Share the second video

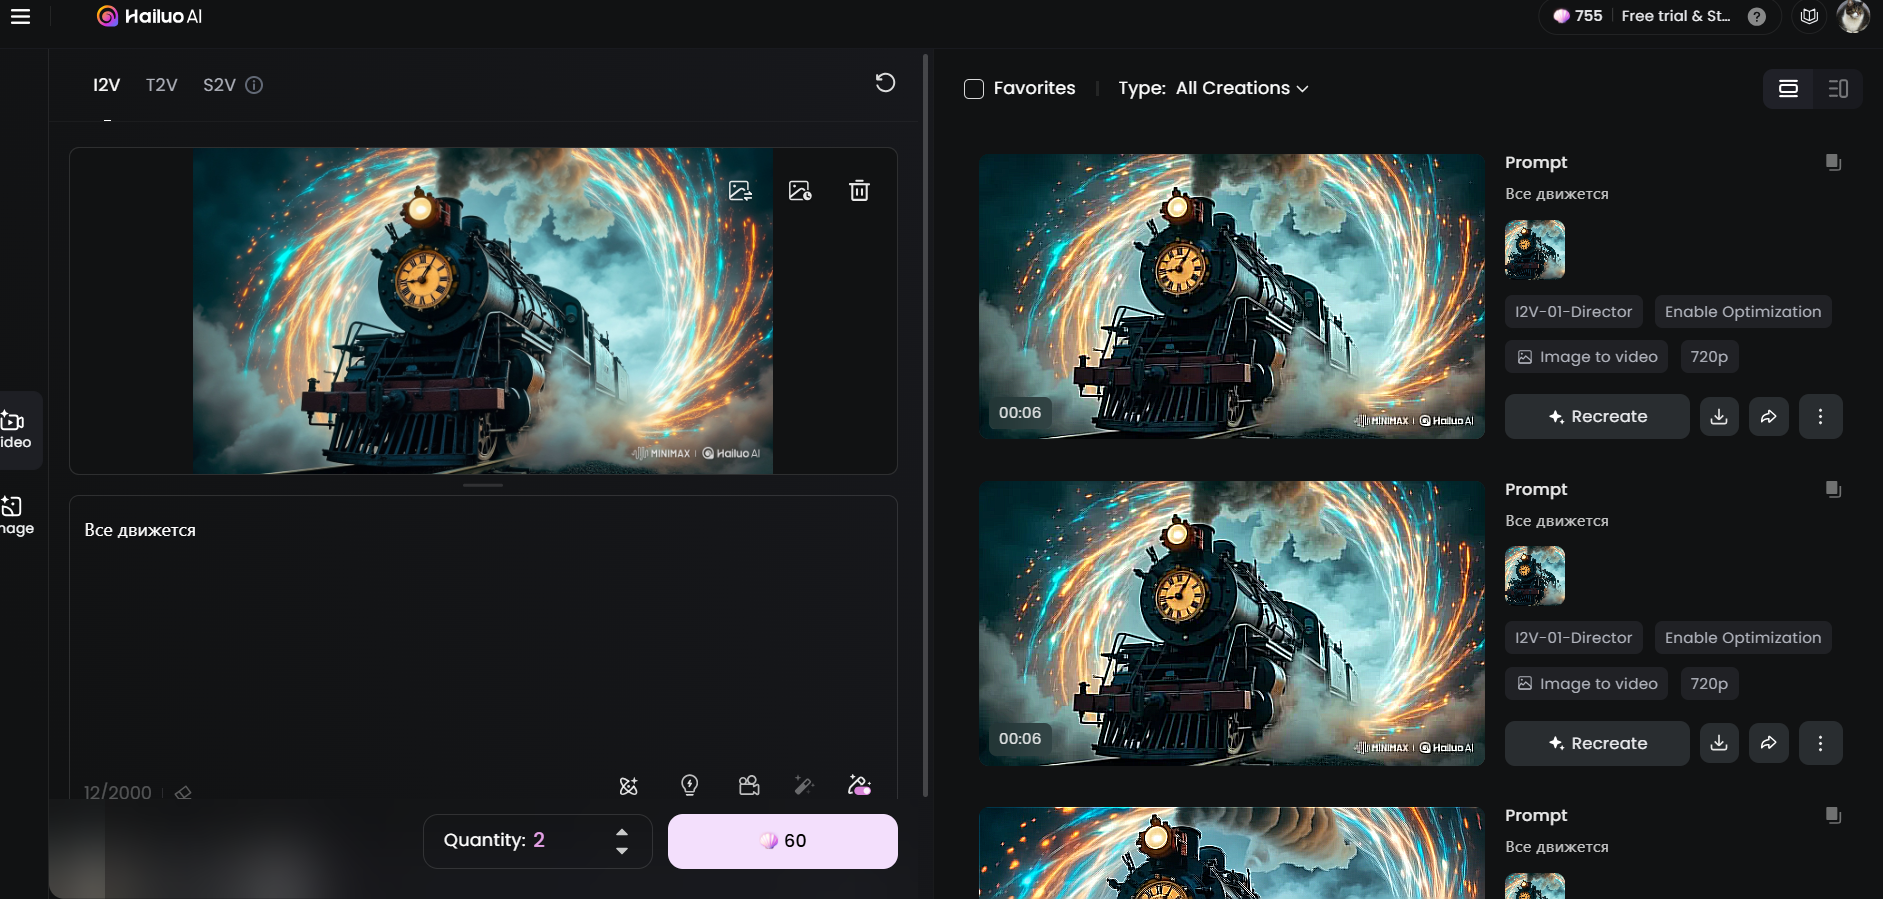pyautogui.click(x=1769, y=743)
